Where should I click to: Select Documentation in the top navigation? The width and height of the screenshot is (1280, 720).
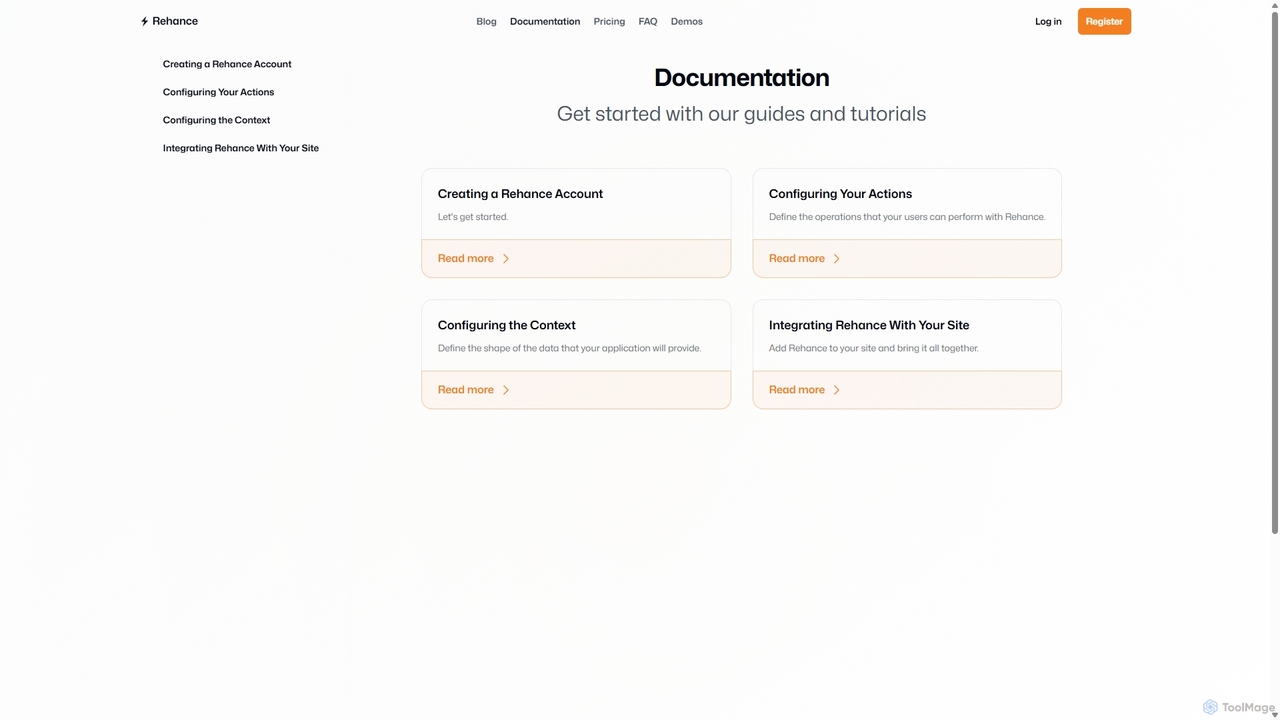pos(545,21)
